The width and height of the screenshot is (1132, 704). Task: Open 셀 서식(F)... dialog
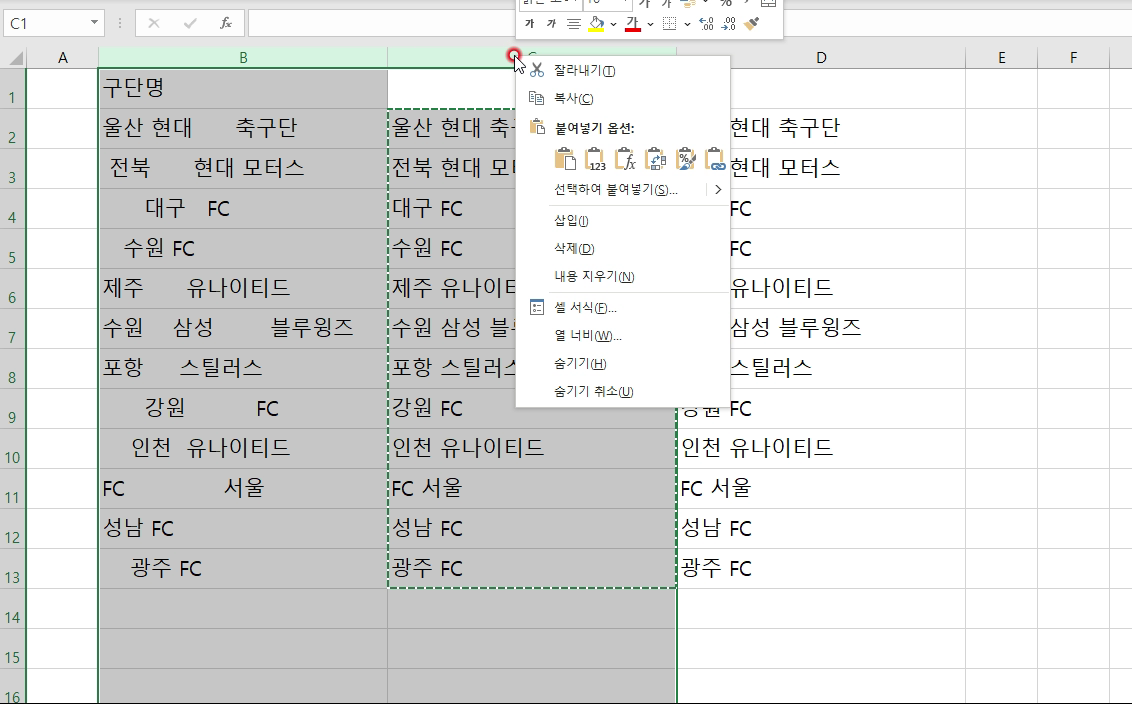[585, 308]
